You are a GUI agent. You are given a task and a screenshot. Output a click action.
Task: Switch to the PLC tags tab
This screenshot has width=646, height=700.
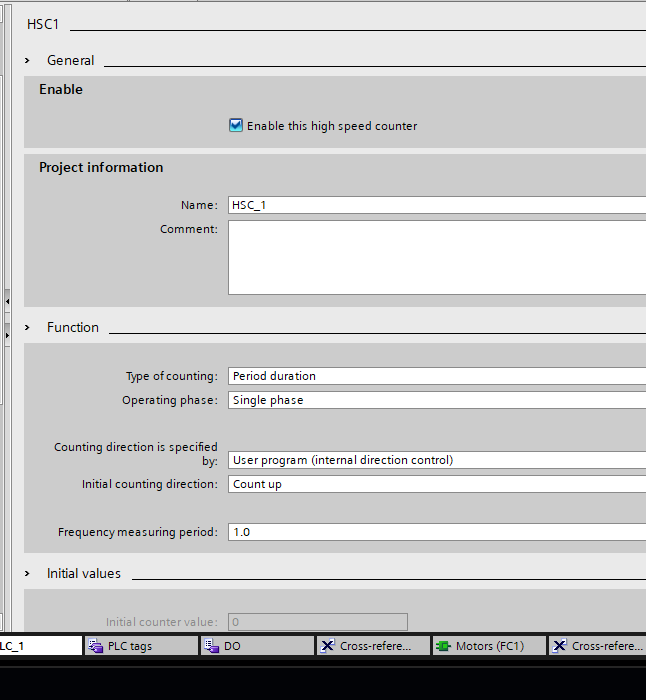pos(141,646)
